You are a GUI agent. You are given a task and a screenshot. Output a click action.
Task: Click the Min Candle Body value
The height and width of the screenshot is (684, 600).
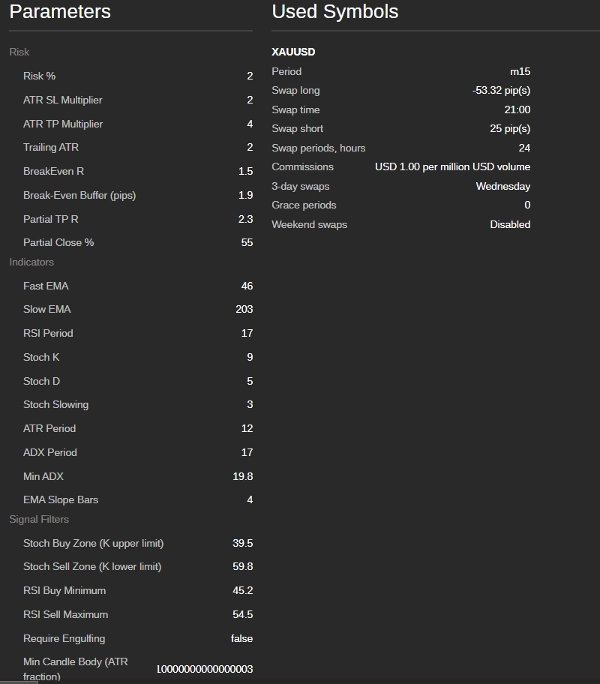[205, 669]
